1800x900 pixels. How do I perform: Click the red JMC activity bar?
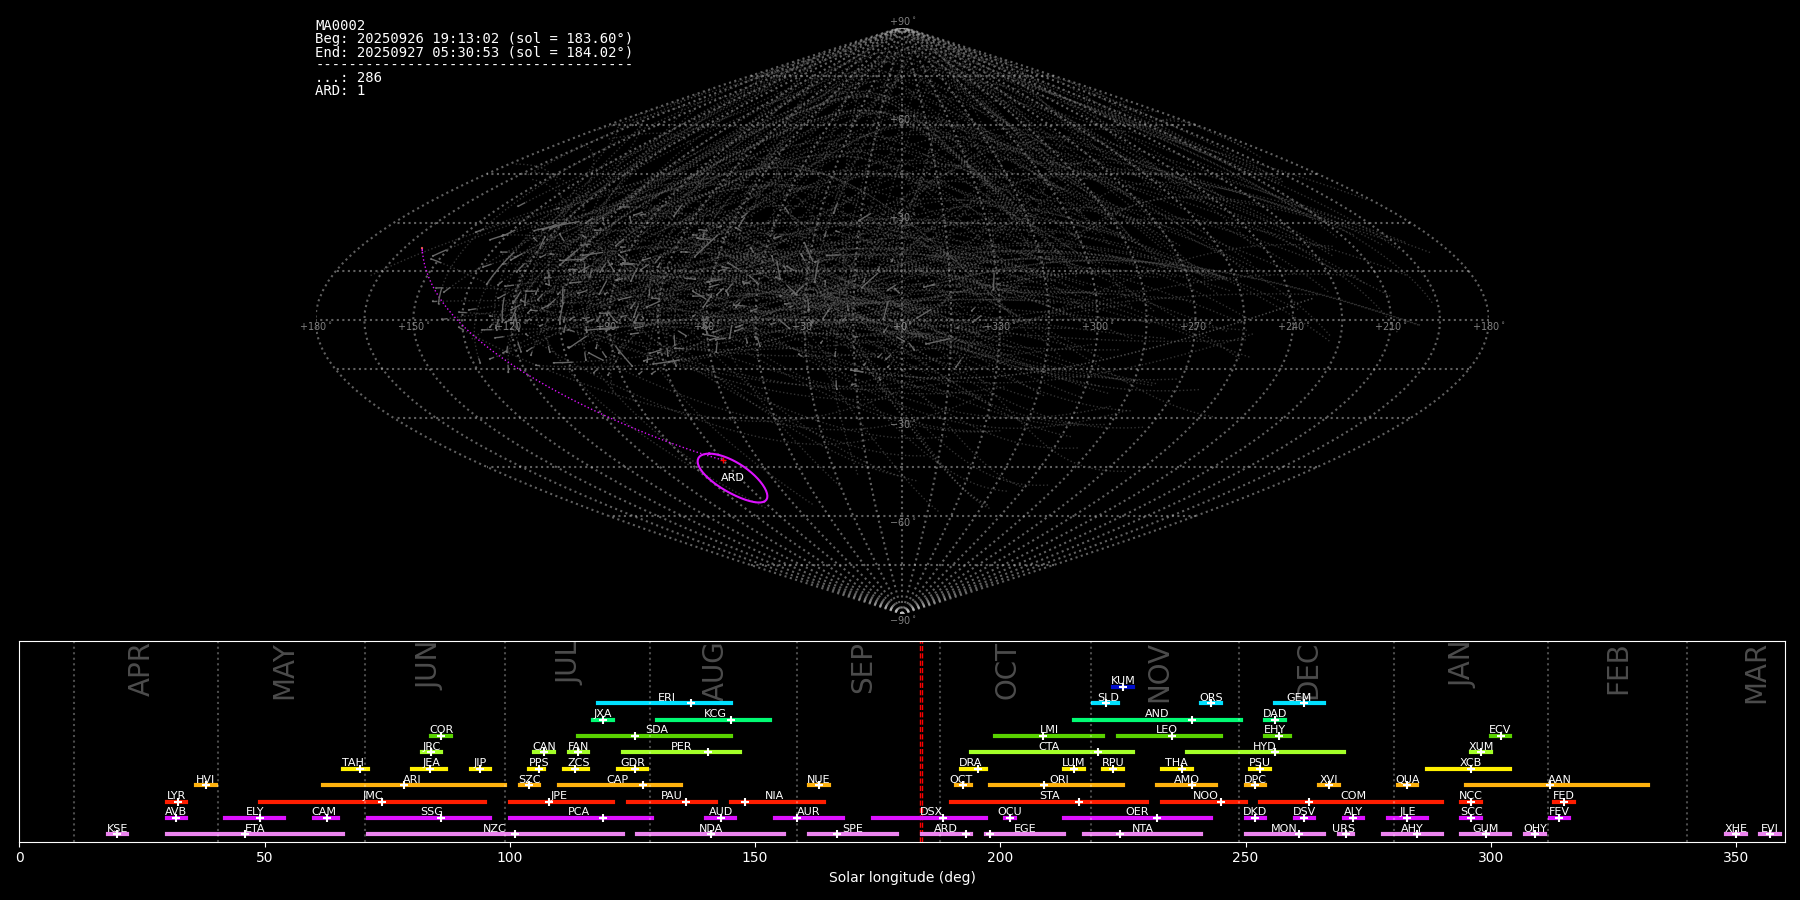(372, 802)
